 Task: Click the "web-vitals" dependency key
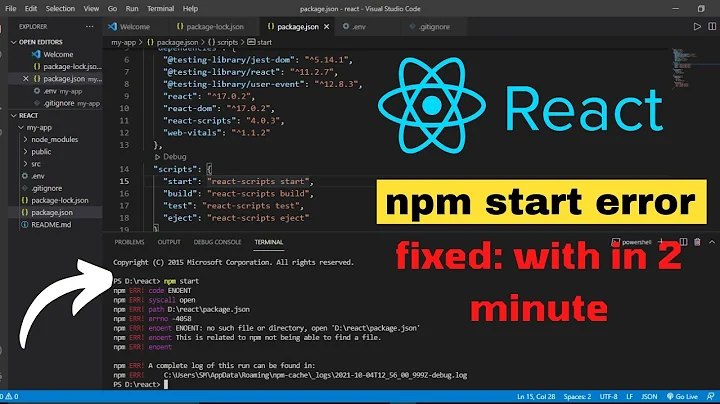click(x=191, y=133)
